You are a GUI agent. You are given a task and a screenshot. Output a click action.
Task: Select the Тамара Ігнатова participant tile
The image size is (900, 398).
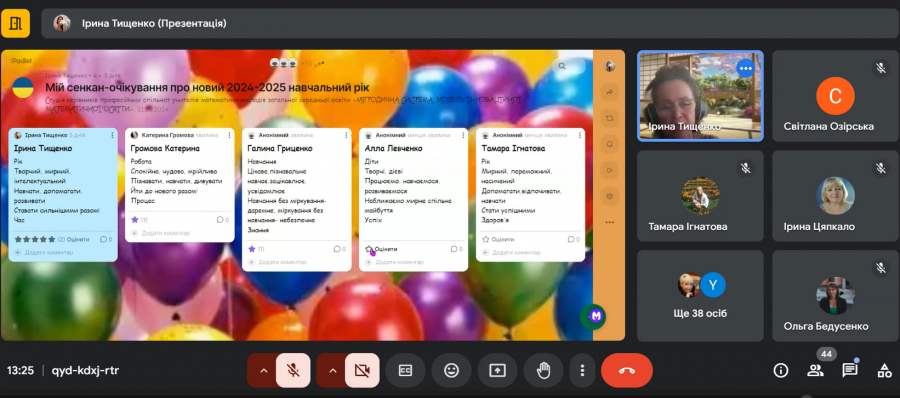700,196
